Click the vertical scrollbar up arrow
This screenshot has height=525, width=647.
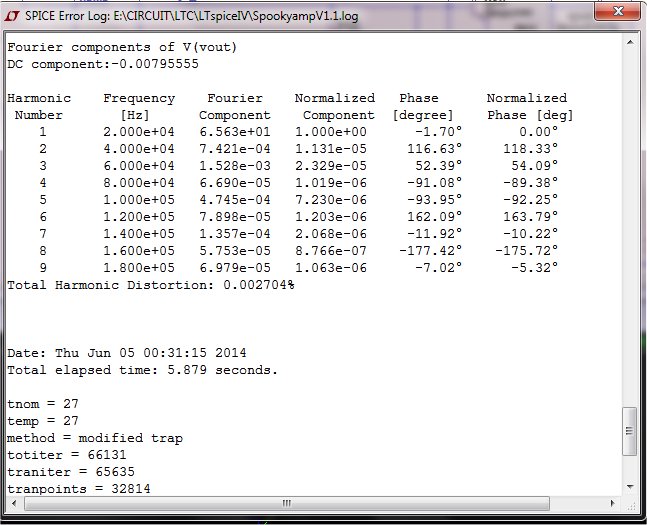coord(630,42)
